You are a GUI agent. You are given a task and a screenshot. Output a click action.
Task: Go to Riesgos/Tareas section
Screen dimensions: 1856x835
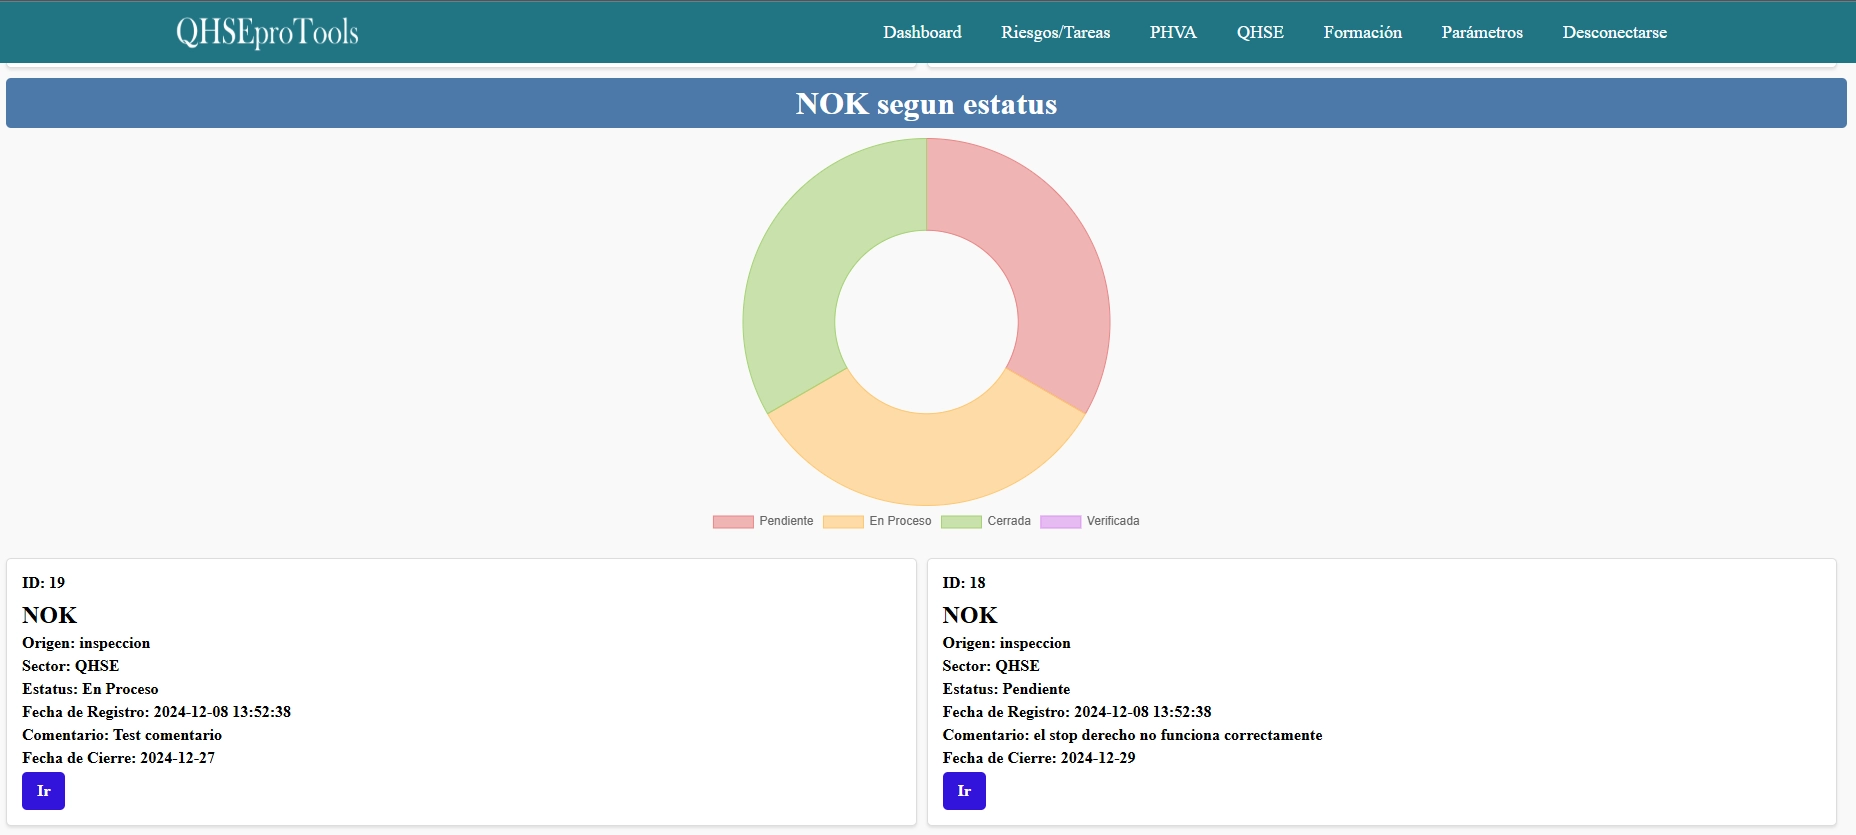coord(1055,32)
